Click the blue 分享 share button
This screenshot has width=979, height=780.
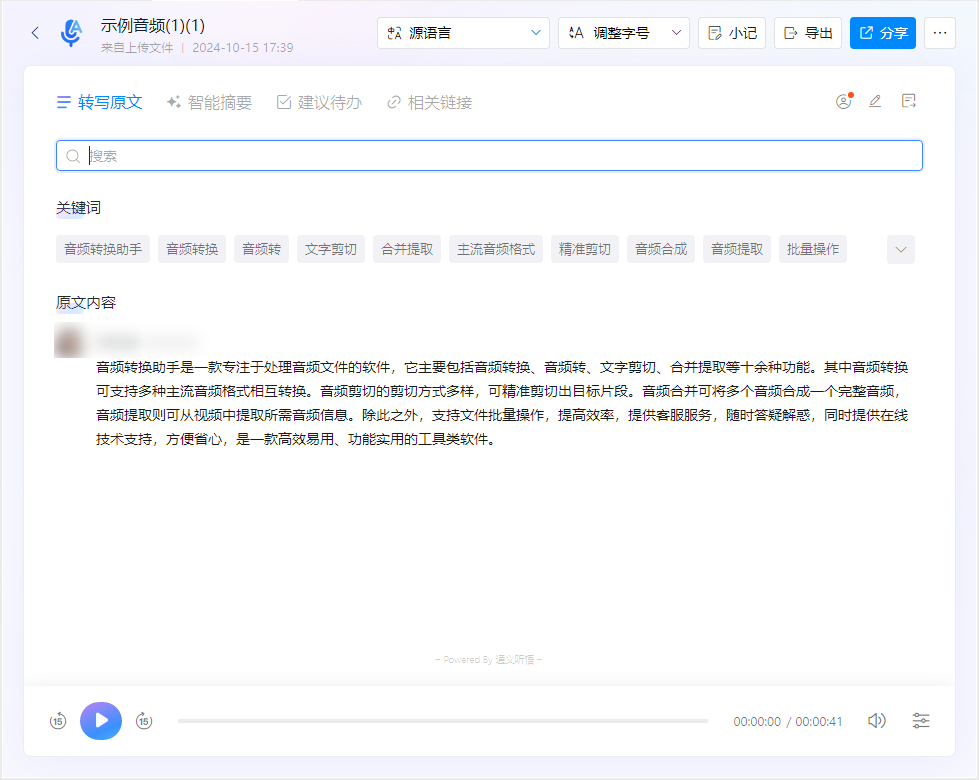pyautogui.click(x=883, y=33)
